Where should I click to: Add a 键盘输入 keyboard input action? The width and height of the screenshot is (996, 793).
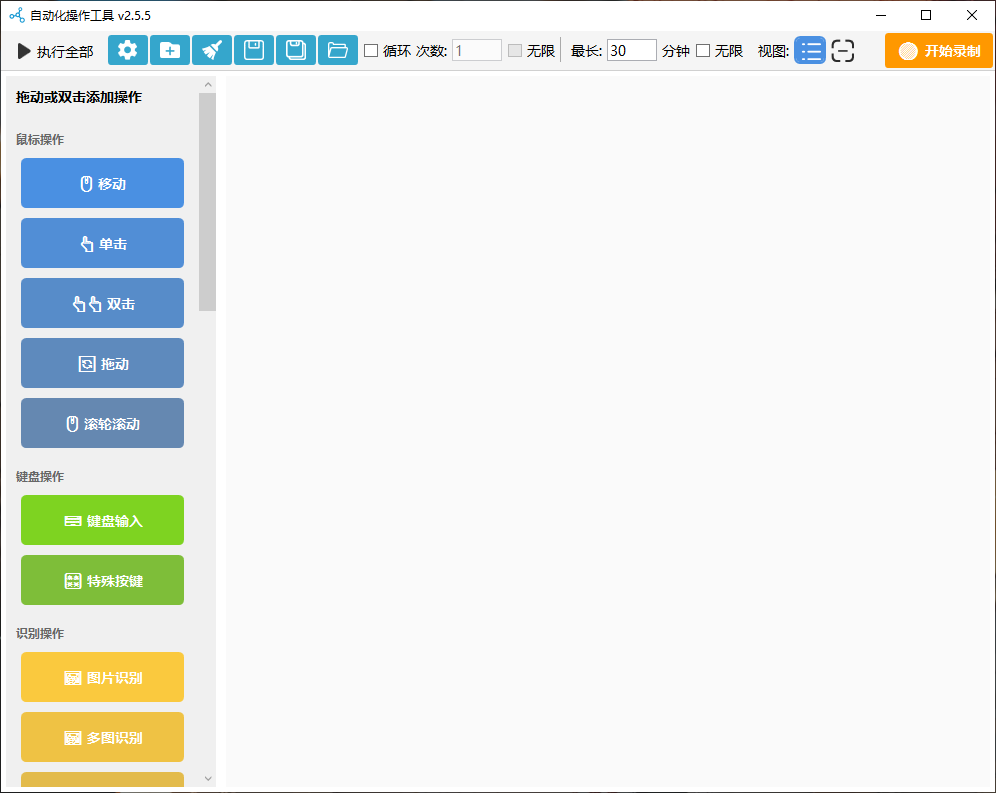(102, 520)
